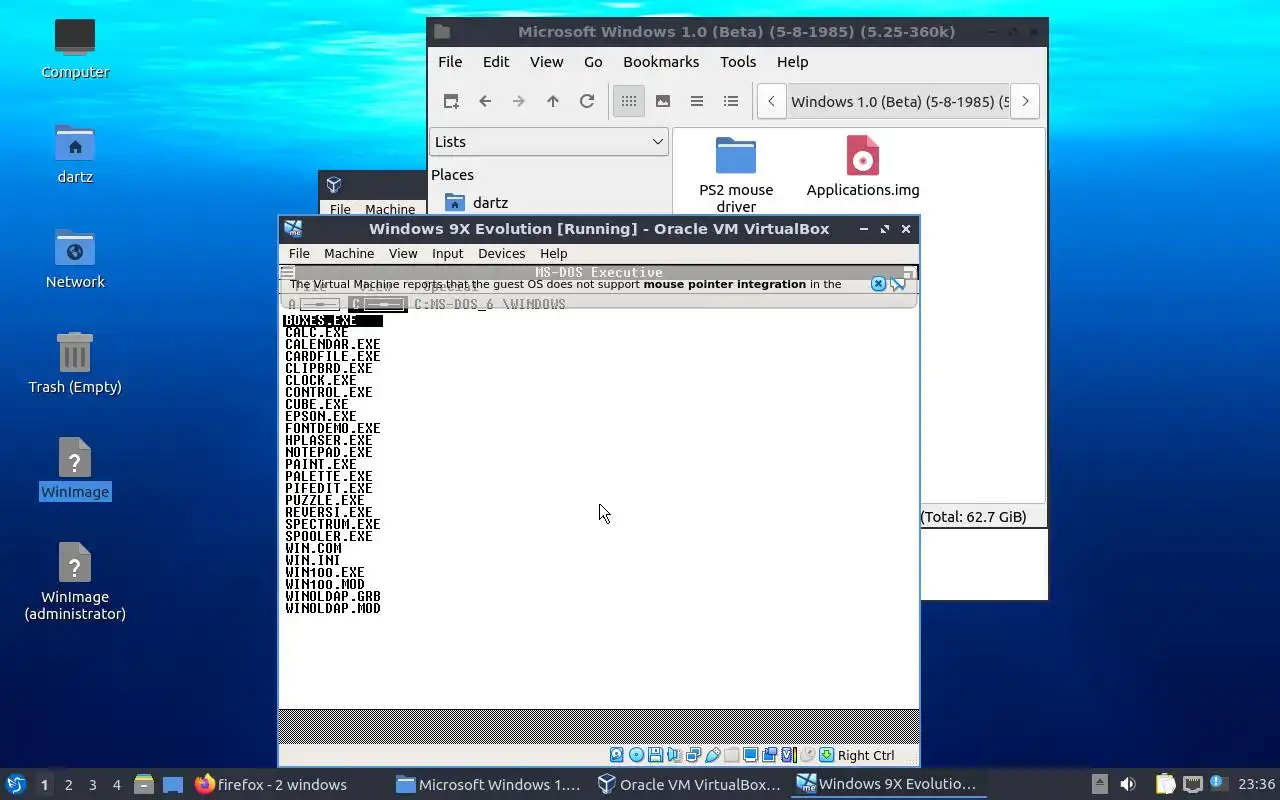Go back in the file manager
The image size is (1280, 800).
pyautogui.click(x=485, y=101)
